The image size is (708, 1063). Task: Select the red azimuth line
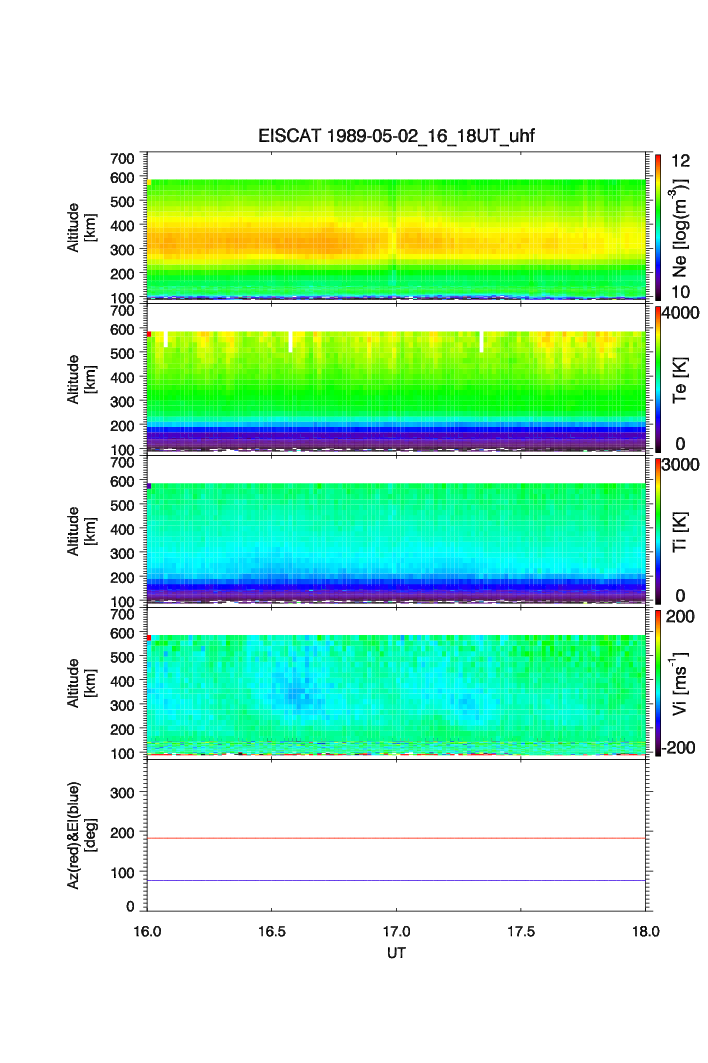click(x=398, y=838)
